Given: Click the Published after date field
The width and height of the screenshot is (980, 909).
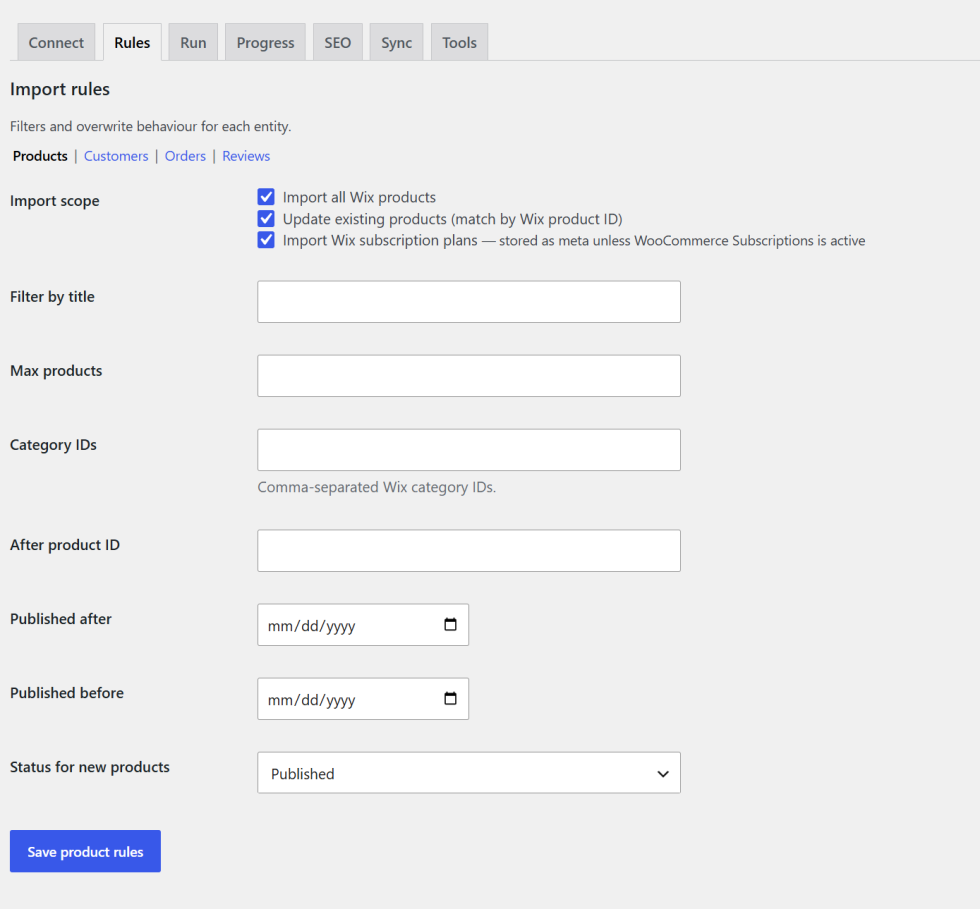Looking at the screenshot, I should [363, 625].
